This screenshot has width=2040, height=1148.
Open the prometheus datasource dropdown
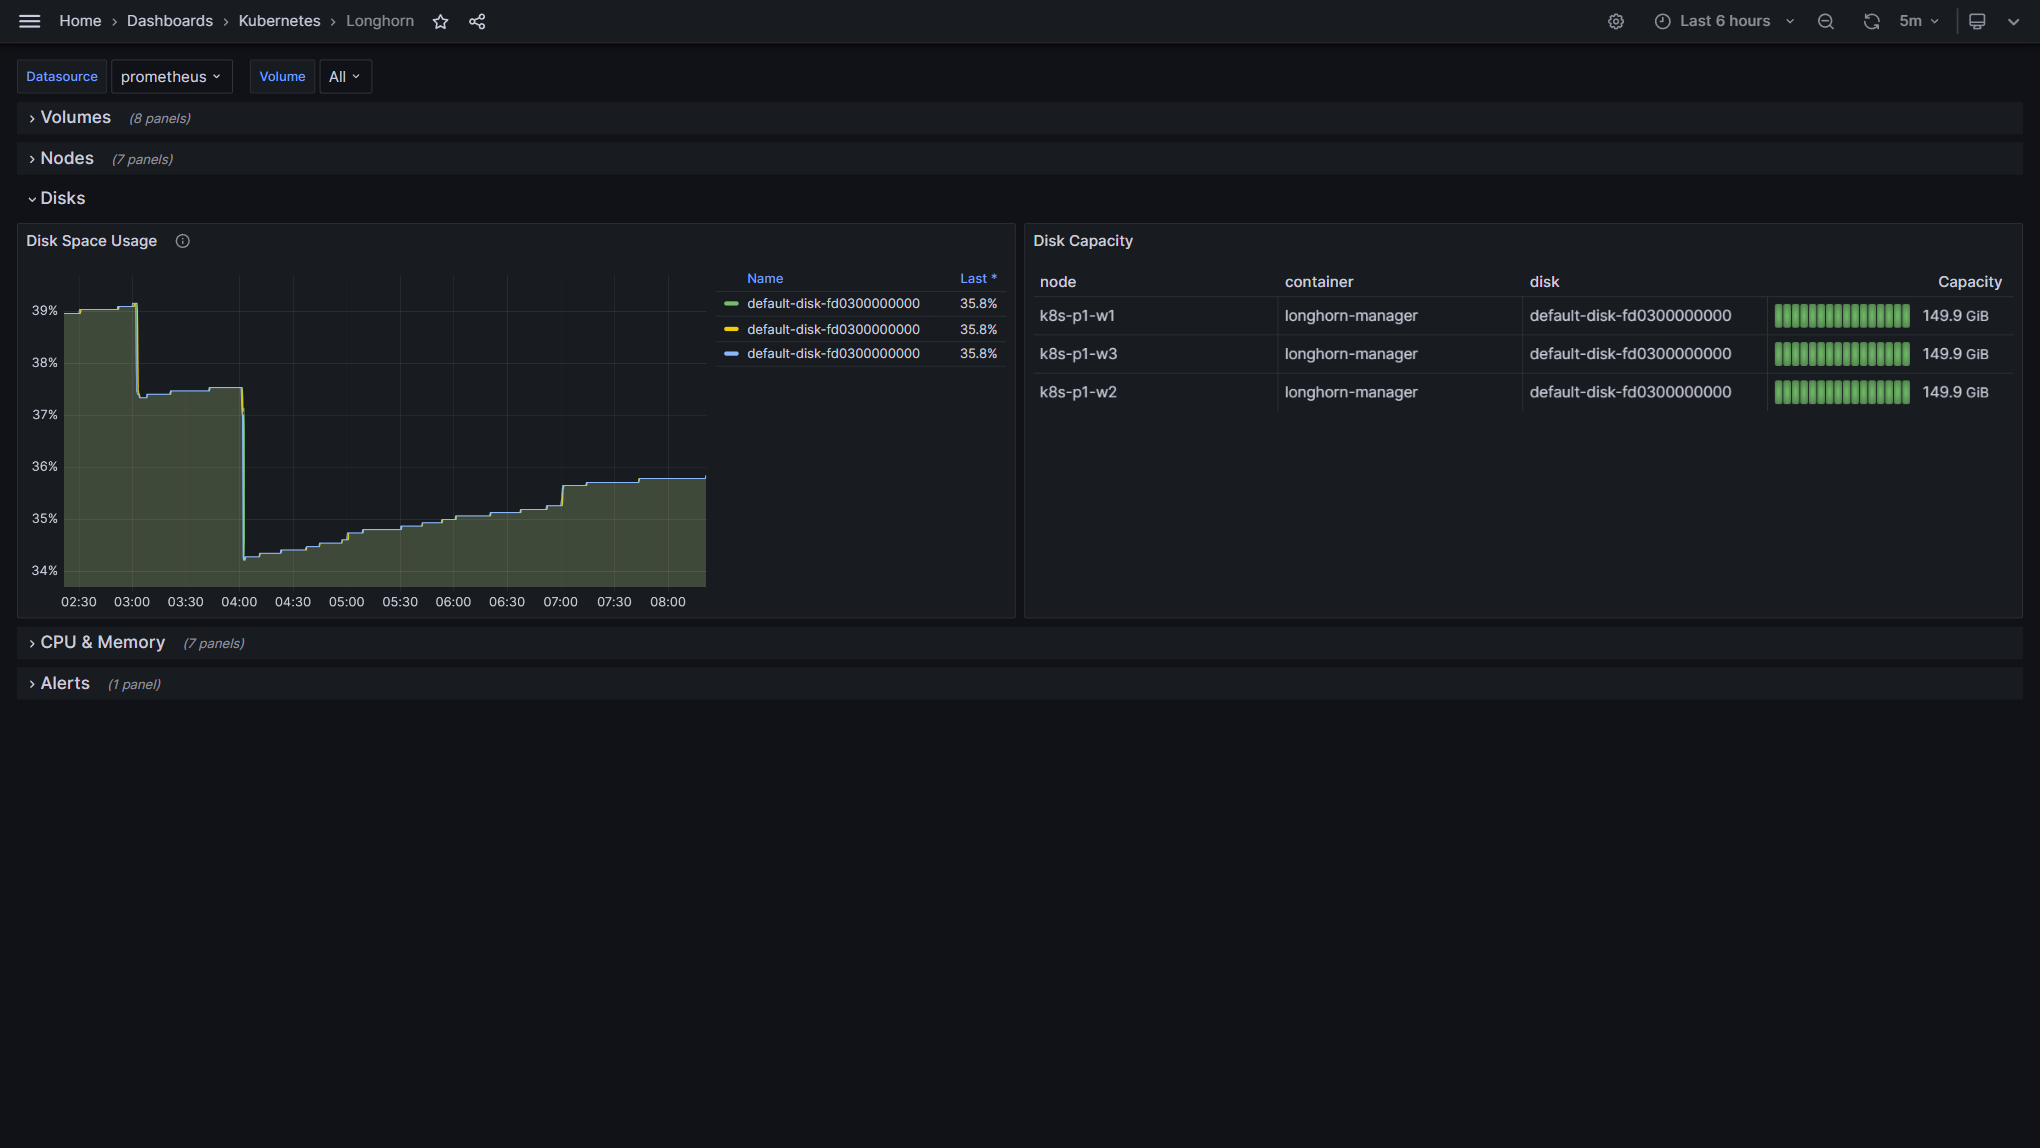[171, 77]
